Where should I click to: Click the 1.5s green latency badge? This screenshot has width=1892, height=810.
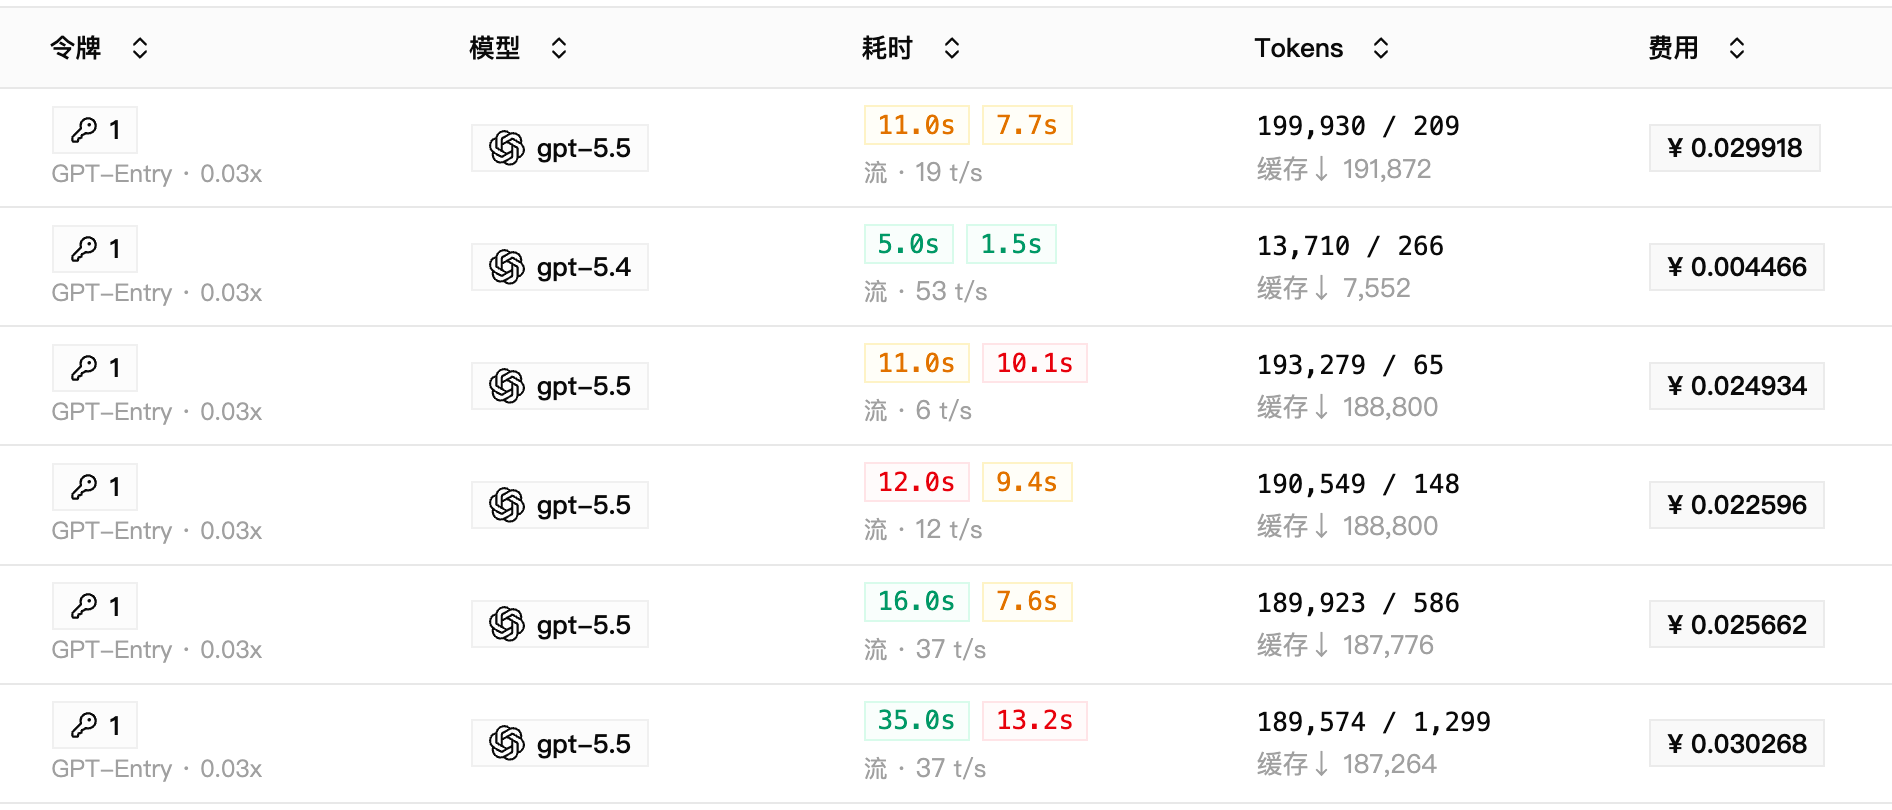(x=1011, y=244)
